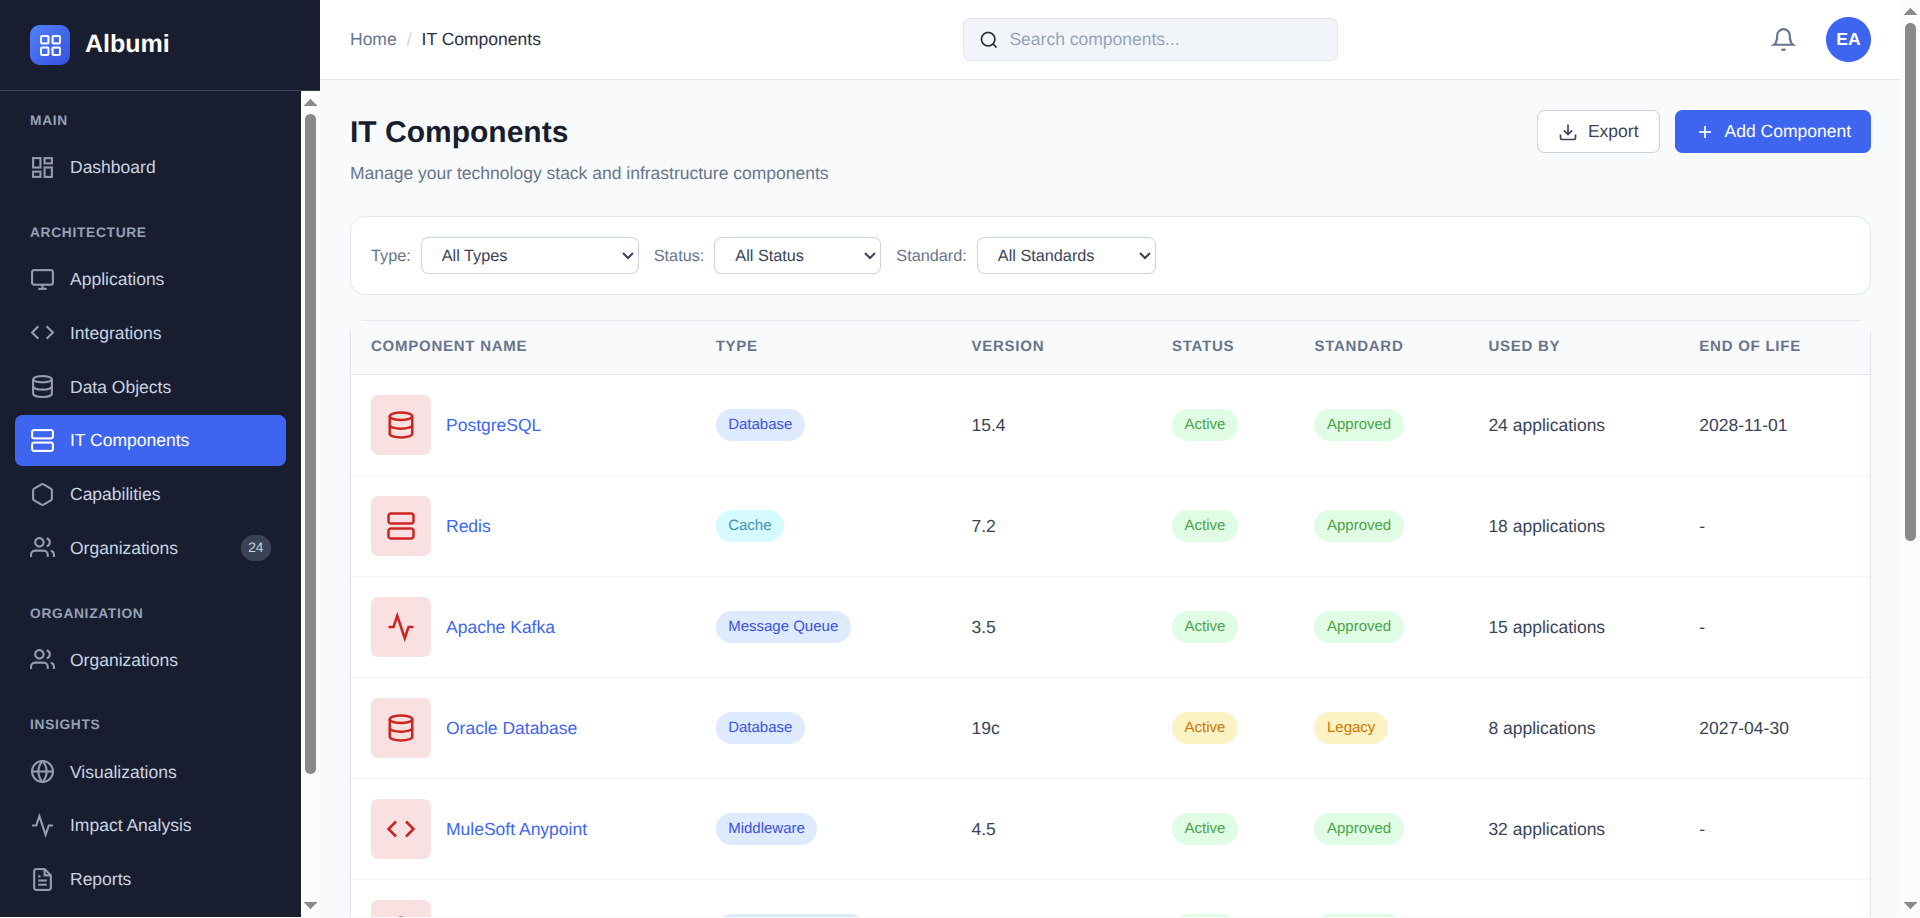
Task: Click the EA profile avatar
Action: (x=1847, y=39)
